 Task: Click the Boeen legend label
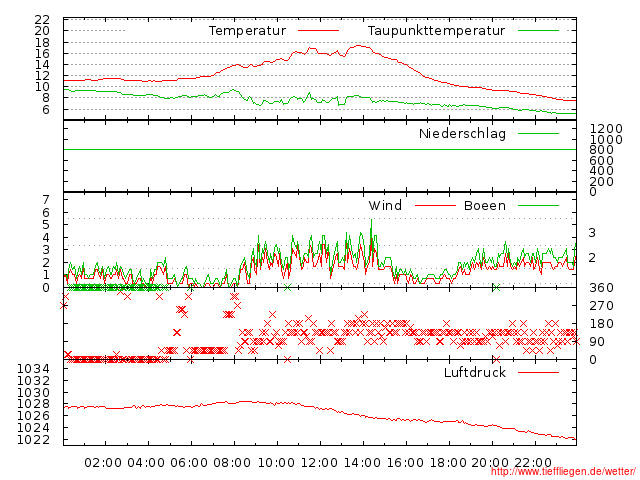click(485, 205)
